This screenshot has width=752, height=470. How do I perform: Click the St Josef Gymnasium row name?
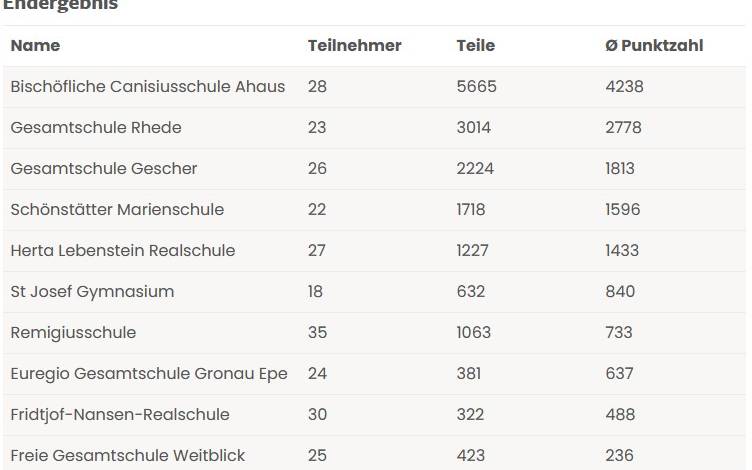(x=92, y=292)
